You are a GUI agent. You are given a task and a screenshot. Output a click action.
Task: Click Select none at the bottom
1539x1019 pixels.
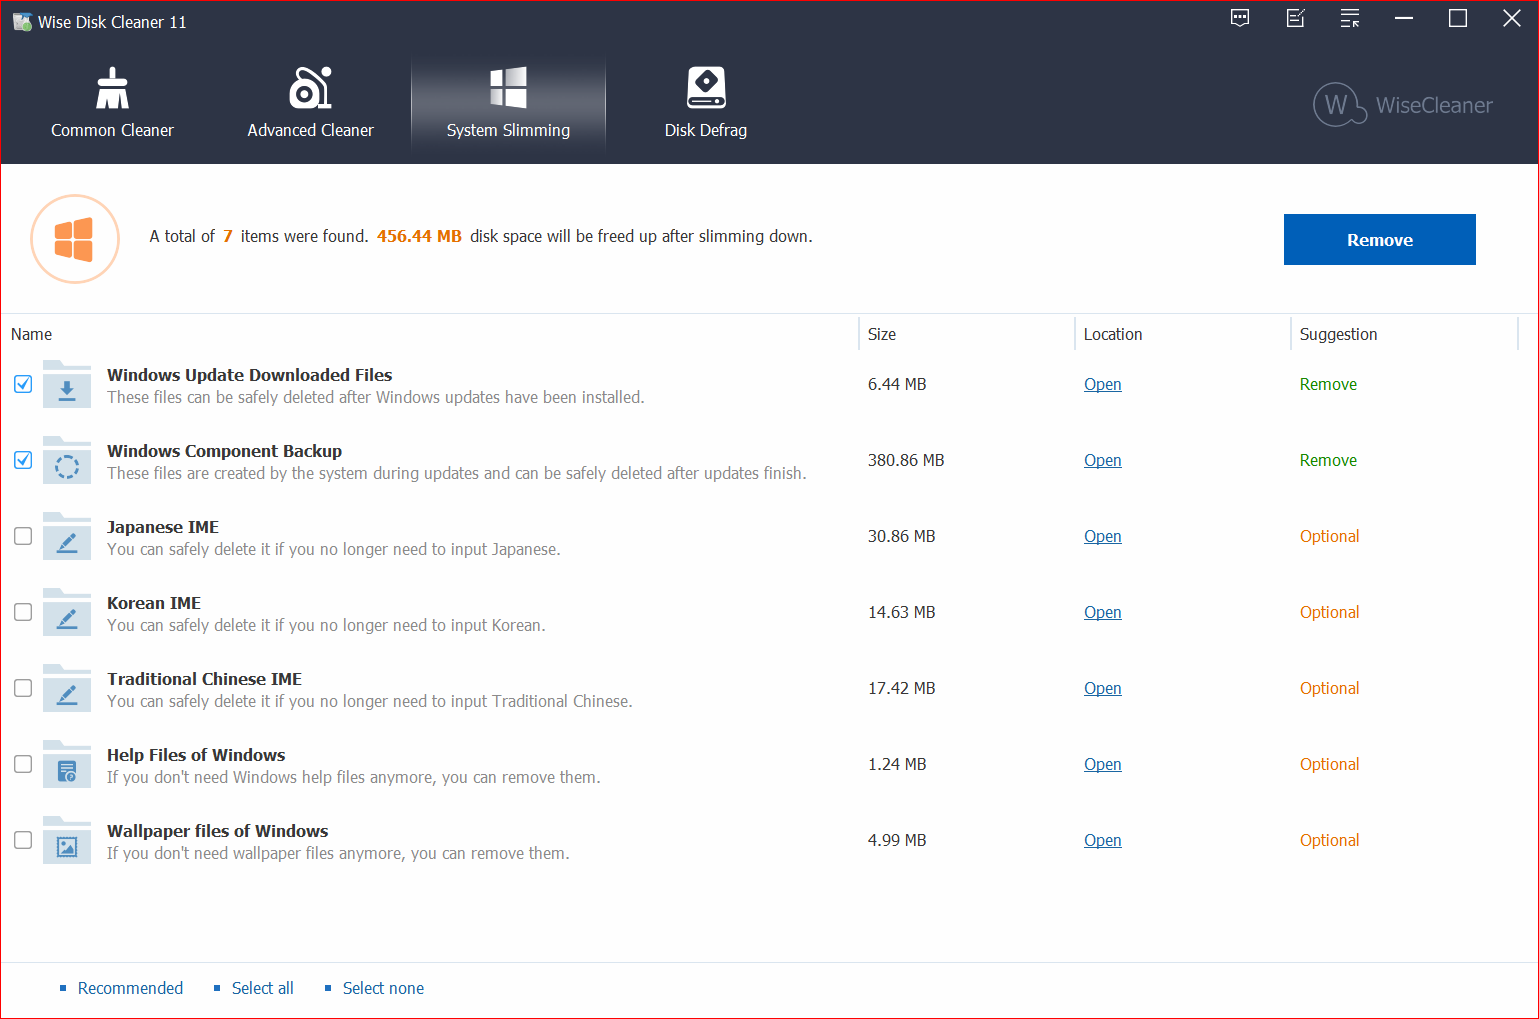(x=383, y=988)
